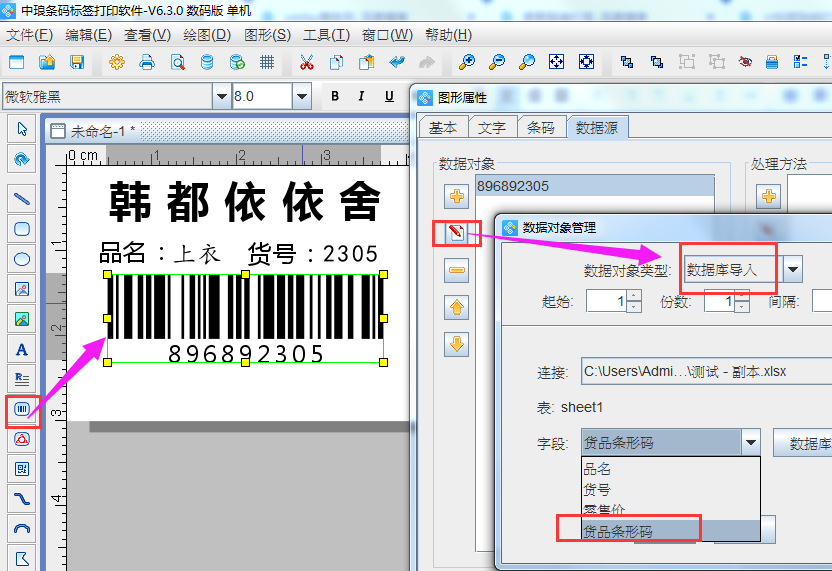This screenshot has height=571, width=832.
Task: Toggle underline text formatting
Action: [x=389, y=97]
